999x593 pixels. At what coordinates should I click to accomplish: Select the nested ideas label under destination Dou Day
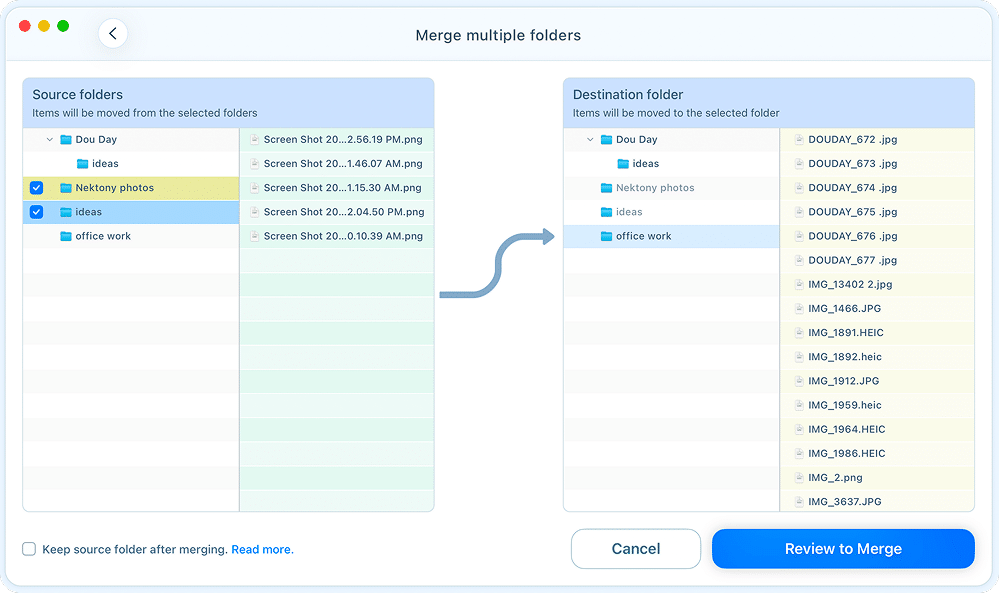tap(645, 164)
